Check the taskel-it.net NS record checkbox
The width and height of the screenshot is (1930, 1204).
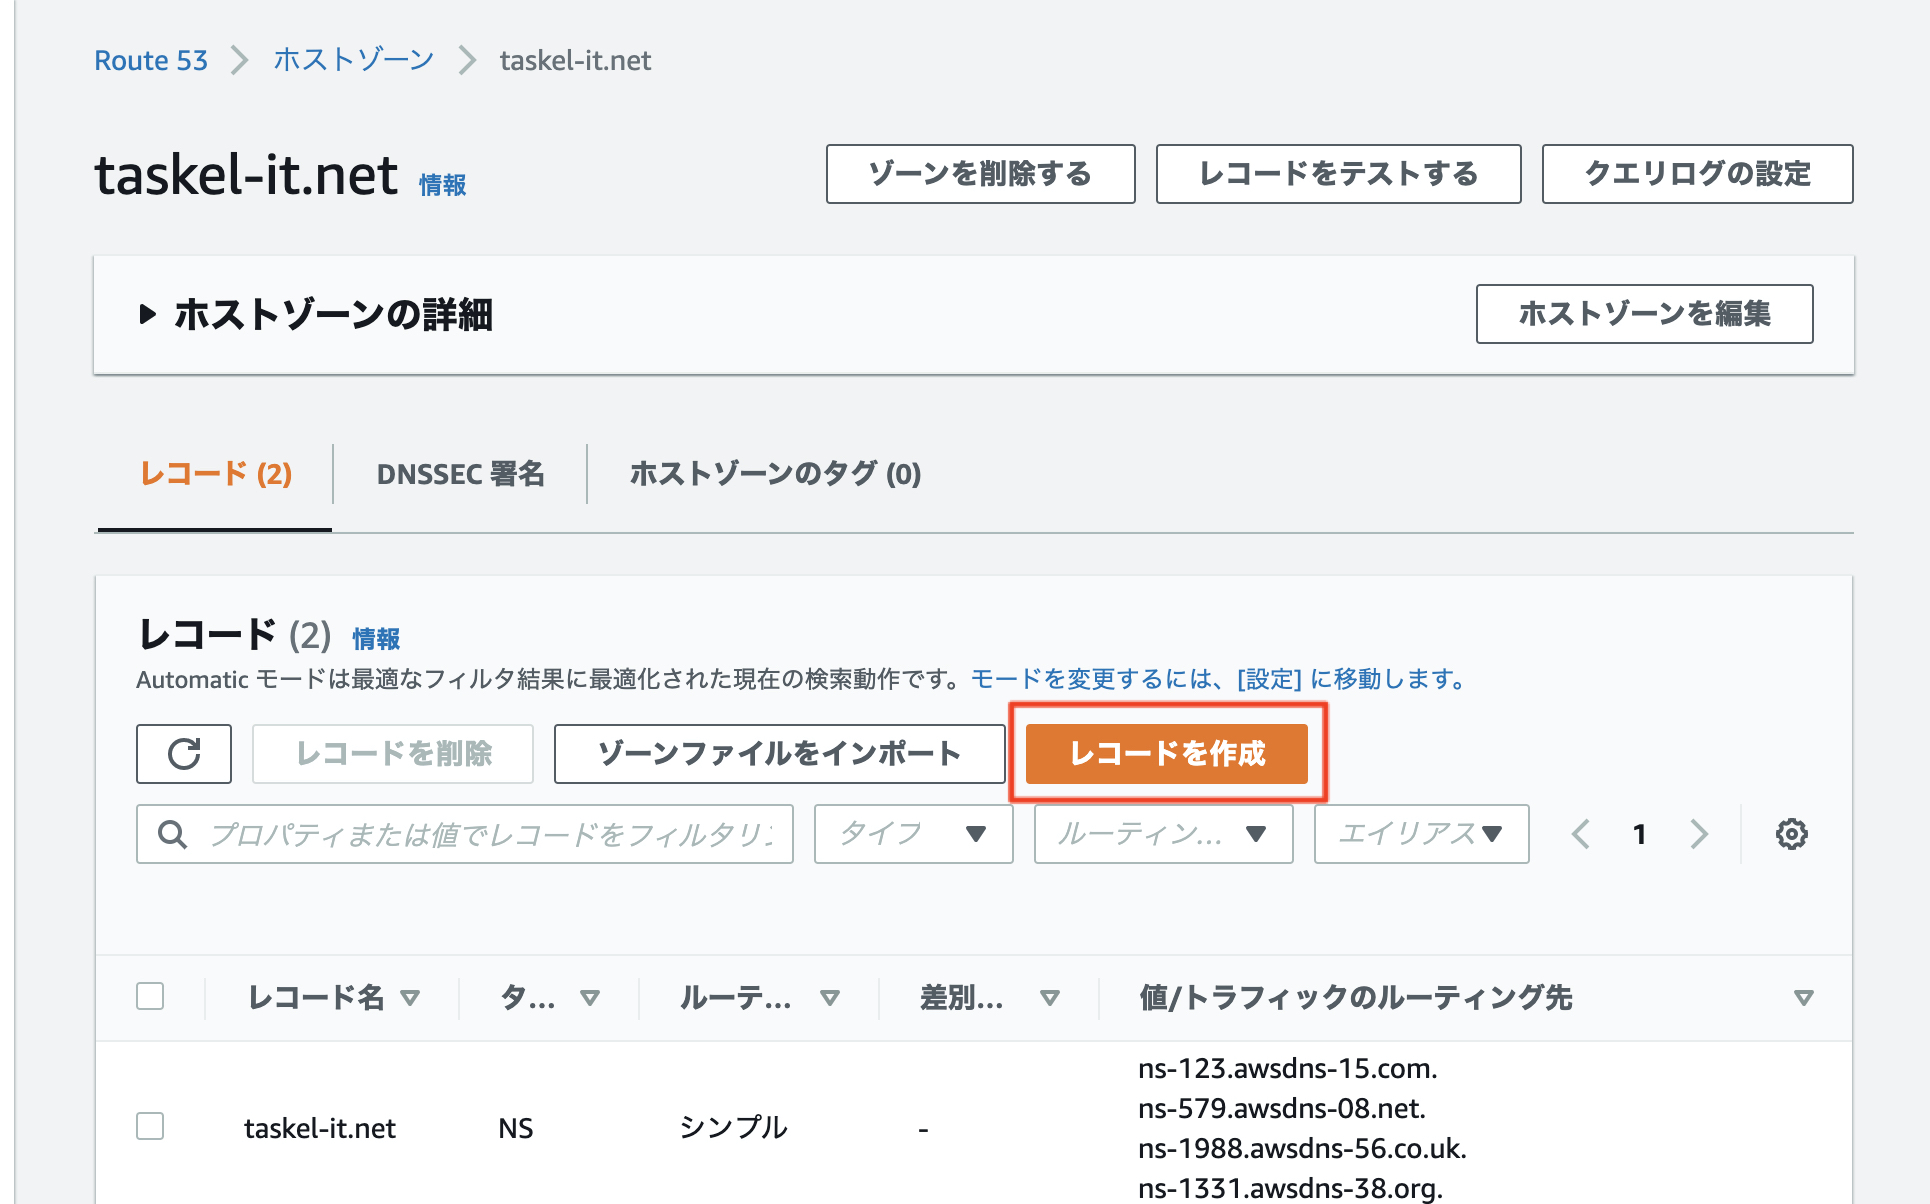150,1126
